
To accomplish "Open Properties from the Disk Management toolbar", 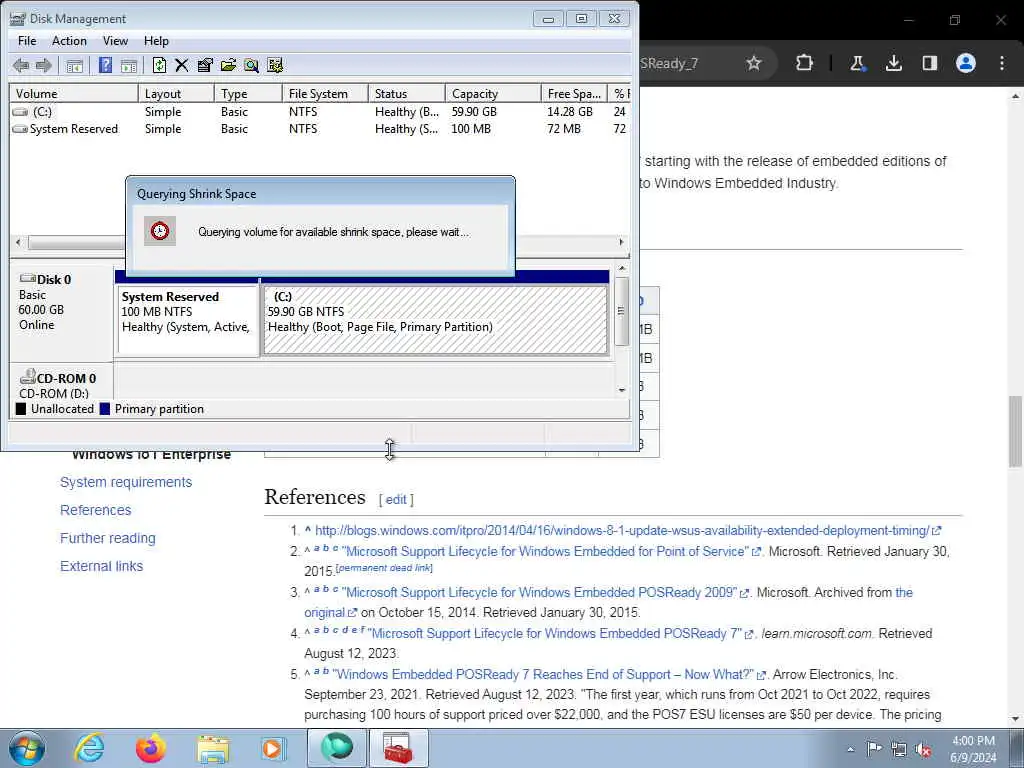I will click(204, 65).
